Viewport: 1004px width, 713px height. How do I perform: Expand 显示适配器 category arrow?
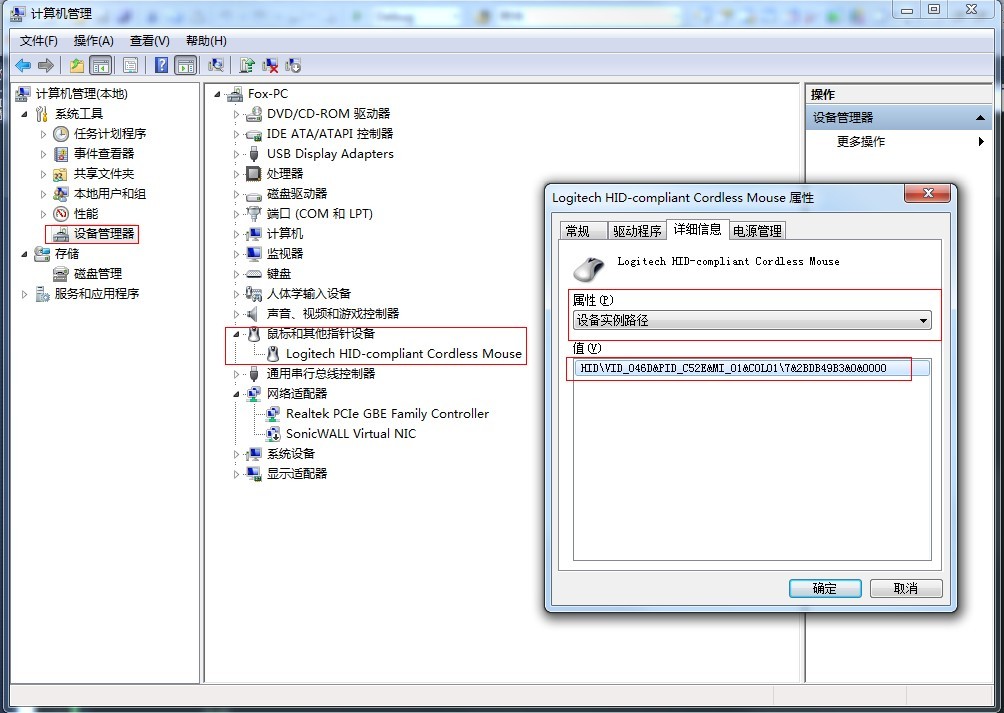click(236, 474)
